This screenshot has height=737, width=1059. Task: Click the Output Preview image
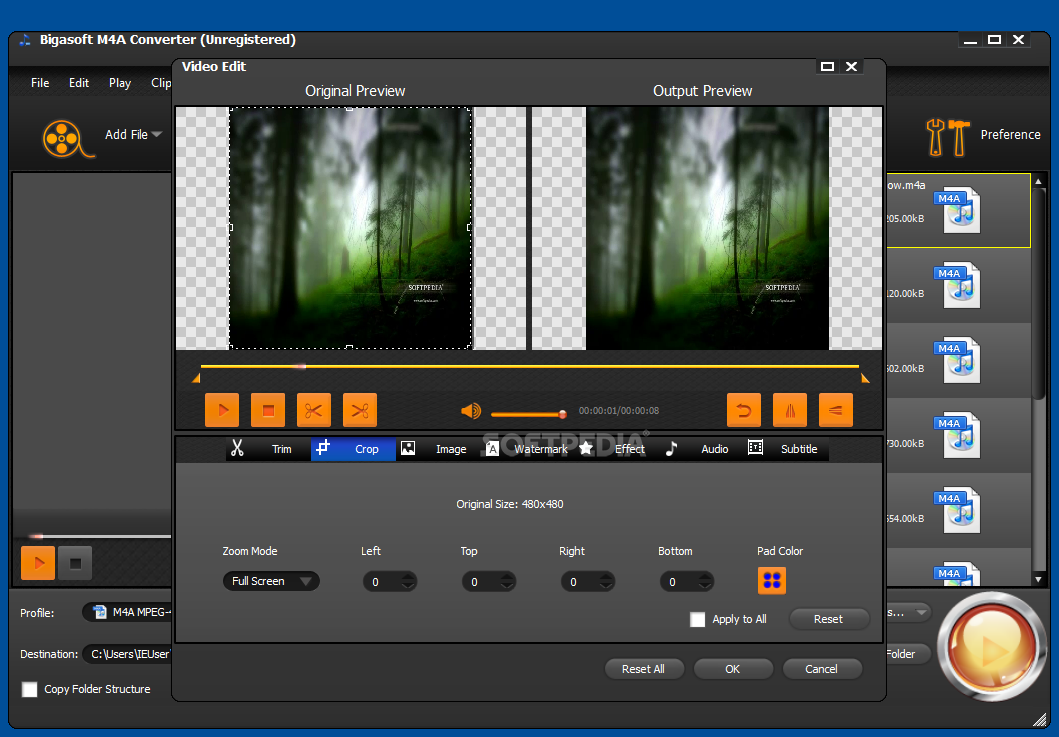(x=706, y=228)
